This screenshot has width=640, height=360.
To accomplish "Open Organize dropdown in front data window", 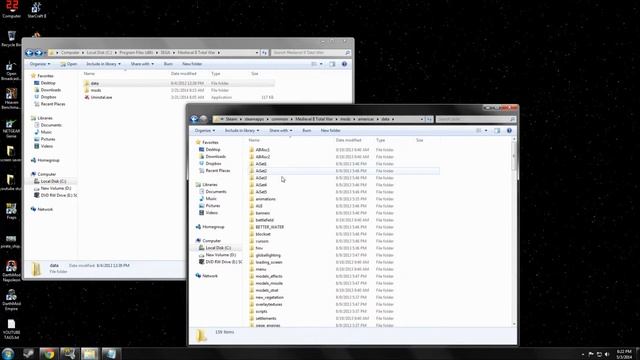I will coord(204,131).
